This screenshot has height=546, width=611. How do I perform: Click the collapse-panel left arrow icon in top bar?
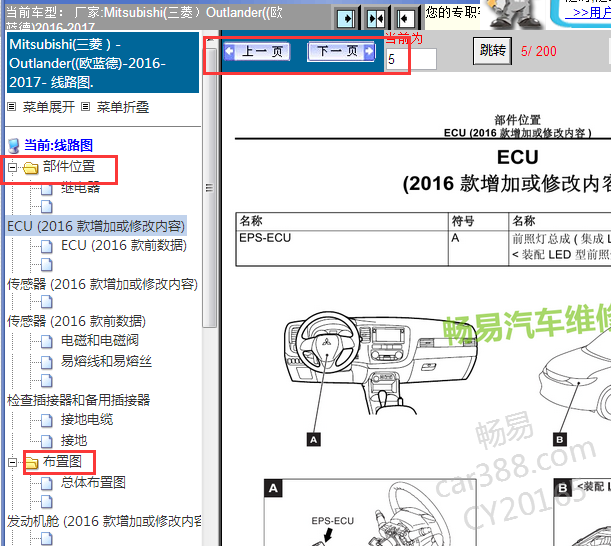pos(405,18)
